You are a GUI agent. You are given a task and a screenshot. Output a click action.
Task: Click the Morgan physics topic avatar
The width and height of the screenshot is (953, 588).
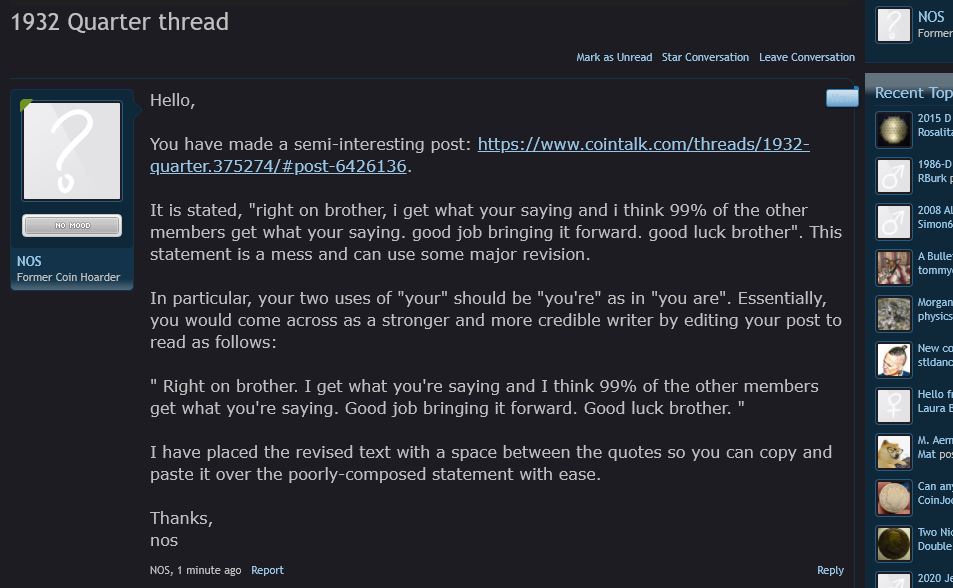coord(893,314)
